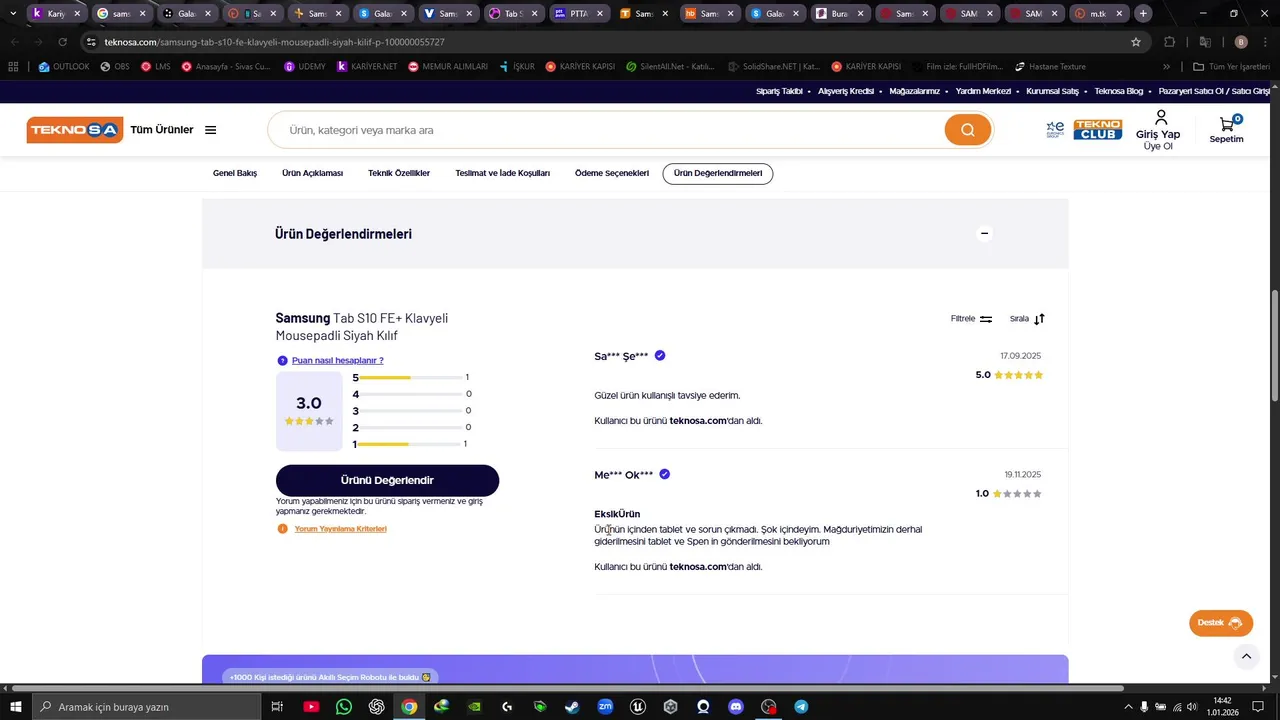Open the Chrome profile avatar
The width and height of the screenshot is (1280, 720).
pos(1241,42)
